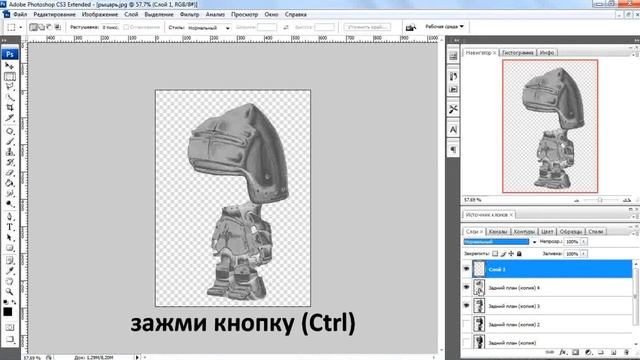Image resolution: width=640 pixels, height=360 pixels.
Task: Click the Растушевка feather input field
Action: point(110,27)
